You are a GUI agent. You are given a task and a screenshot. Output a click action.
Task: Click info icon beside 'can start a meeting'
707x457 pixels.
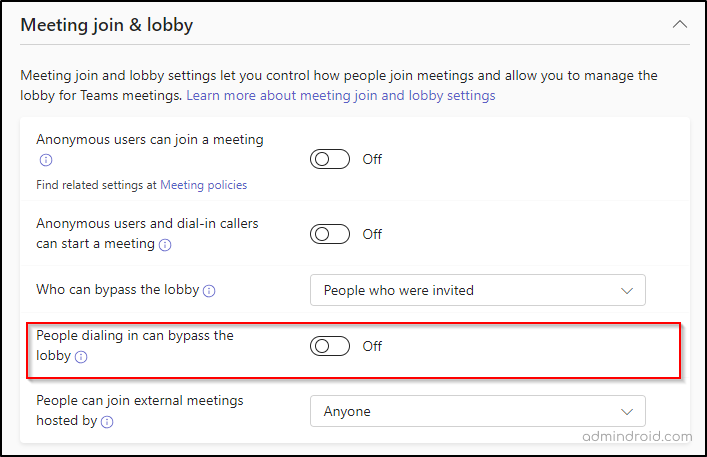165,244
